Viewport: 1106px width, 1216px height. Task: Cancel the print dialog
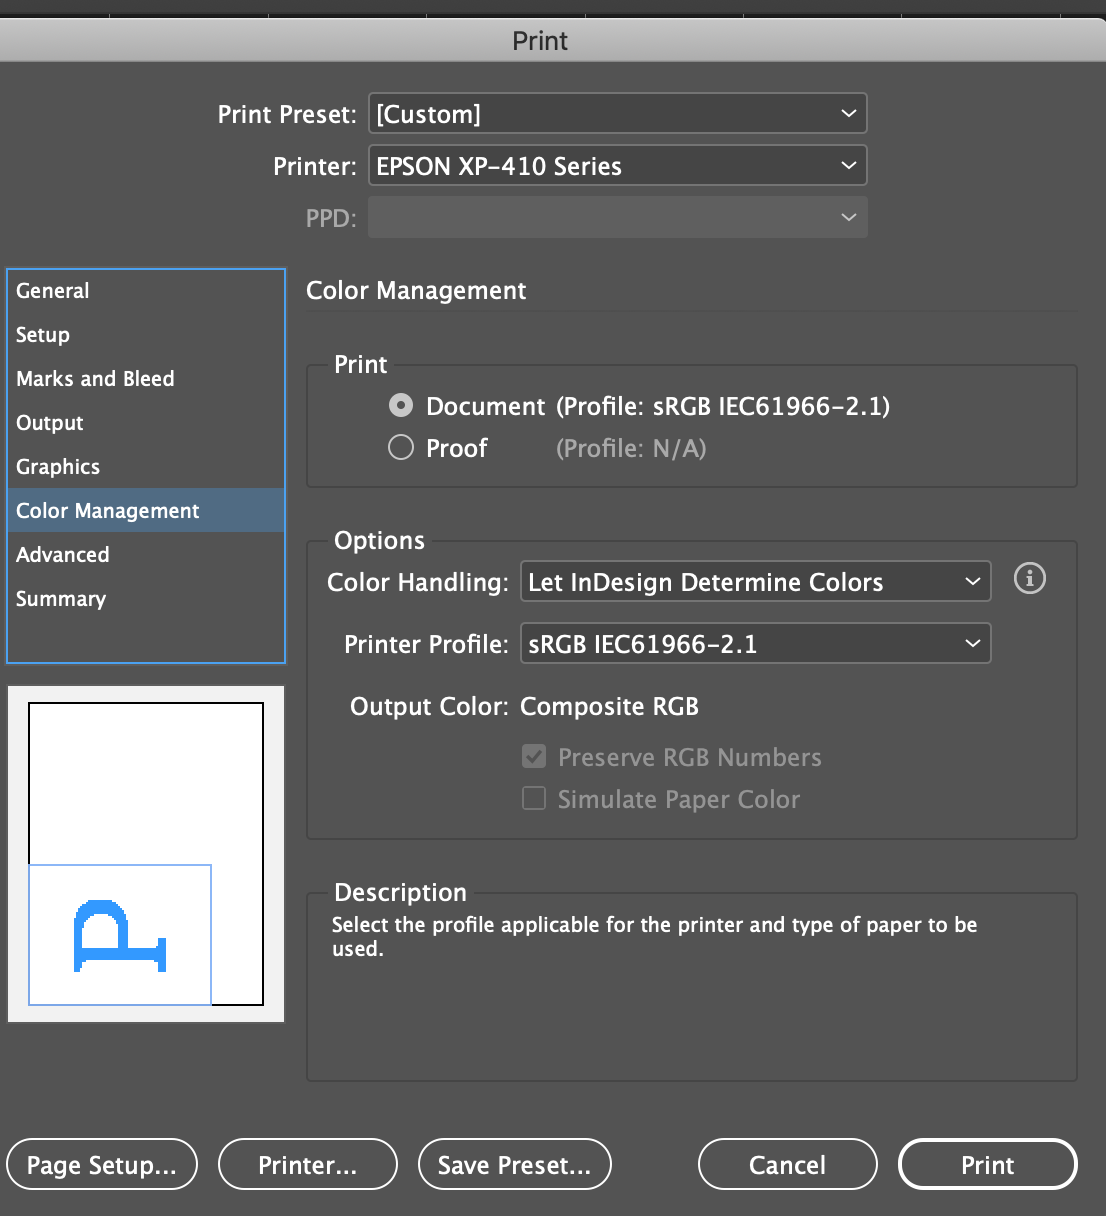point(787,1164)
